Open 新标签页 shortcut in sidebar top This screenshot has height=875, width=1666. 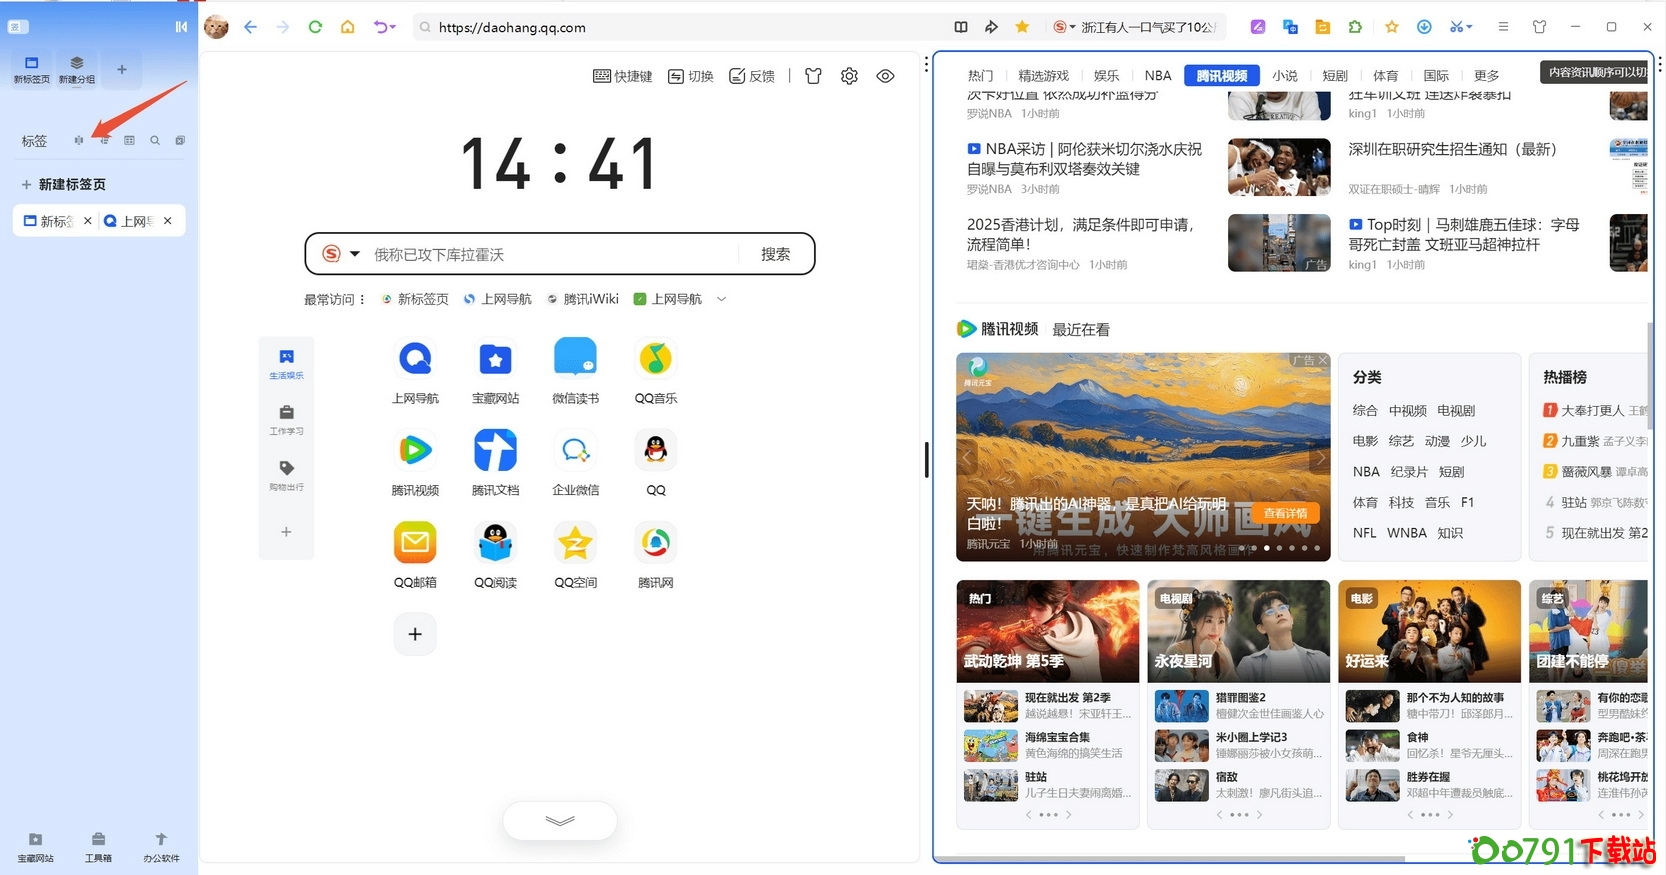(31, 69)
